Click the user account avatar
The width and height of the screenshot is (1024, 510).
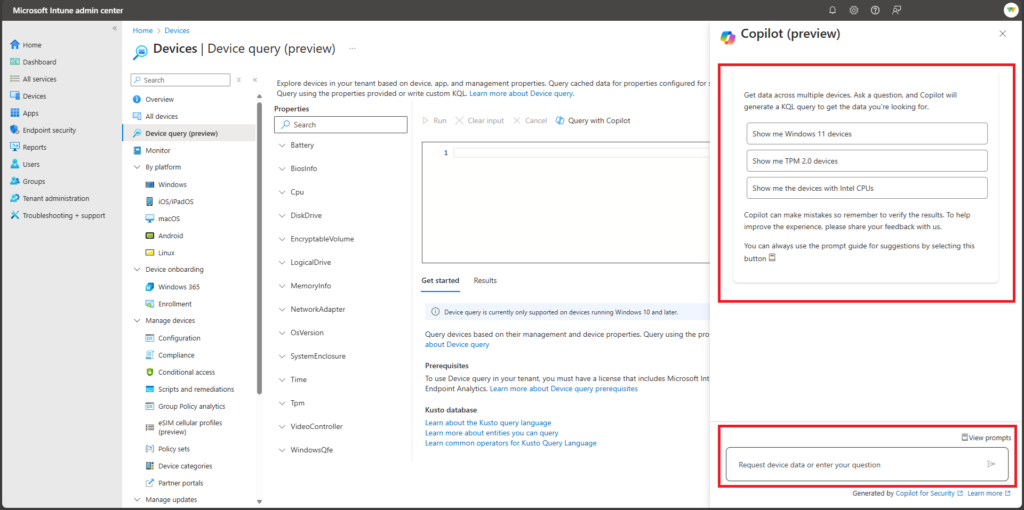(1010, 10)
